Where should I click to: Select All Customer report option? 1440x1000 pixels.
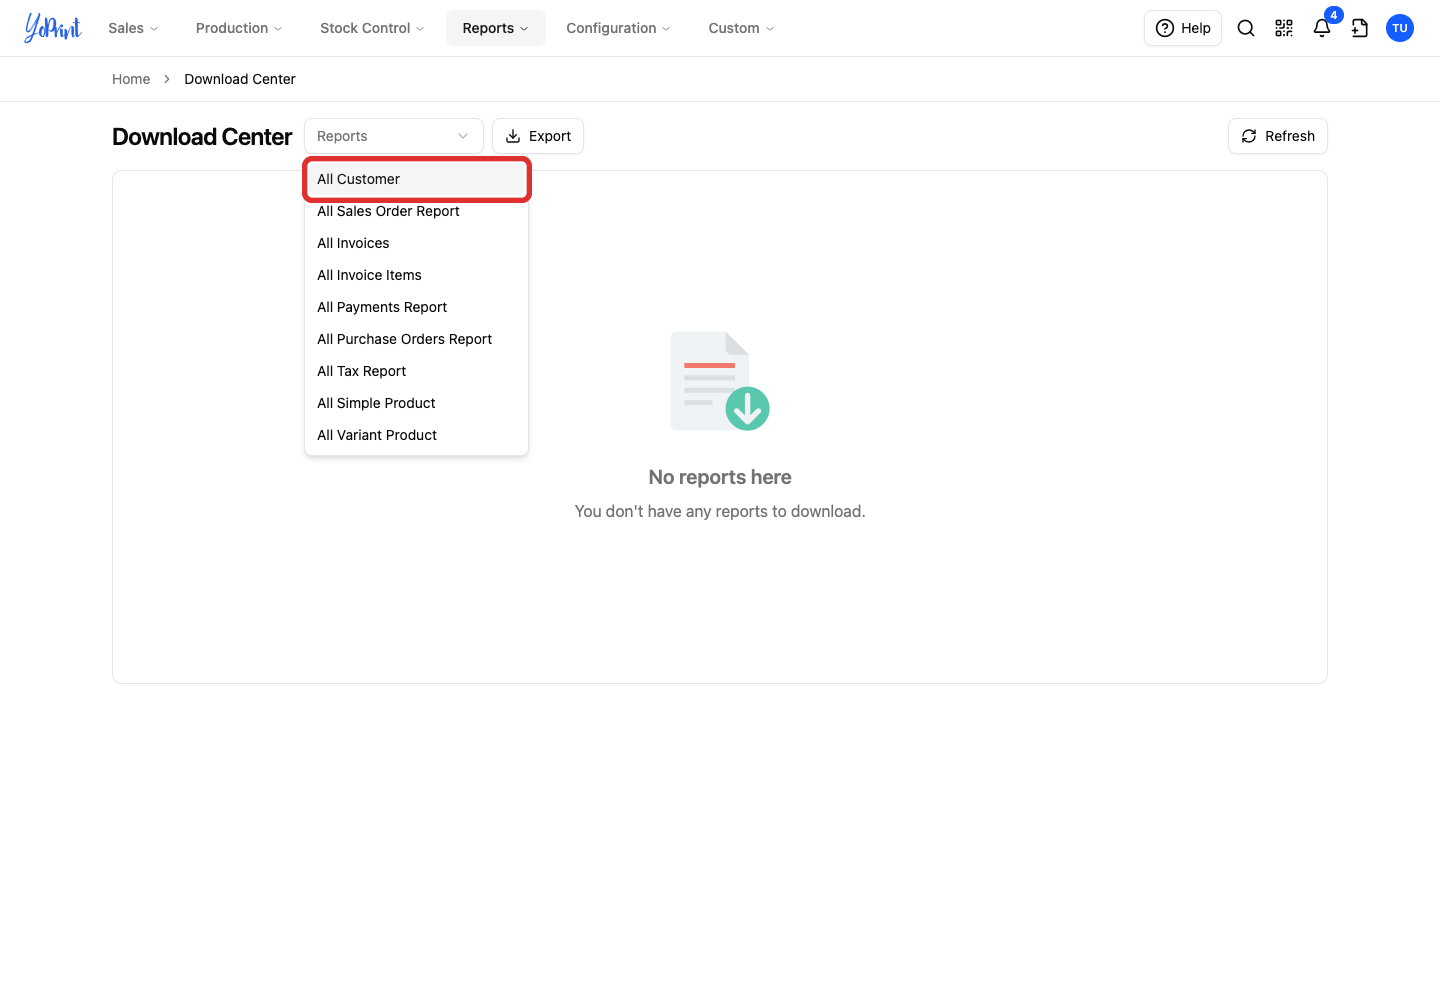416,179
